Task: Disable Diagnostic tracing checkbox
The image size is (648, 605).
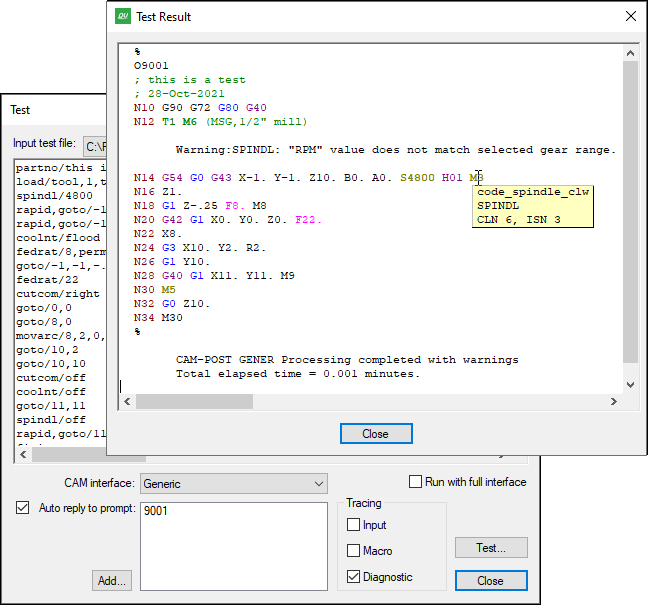Action: pos(353,577)
